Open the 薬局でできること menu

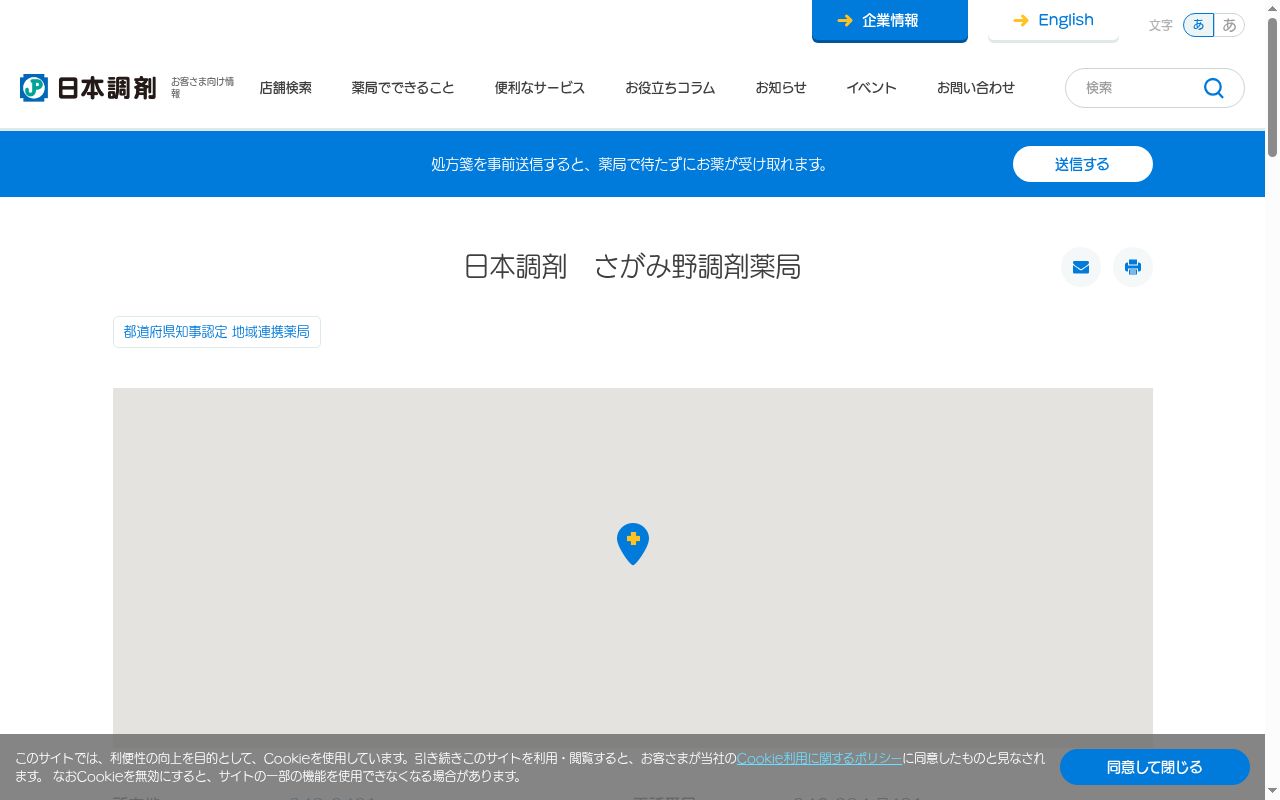coord(403,88)
